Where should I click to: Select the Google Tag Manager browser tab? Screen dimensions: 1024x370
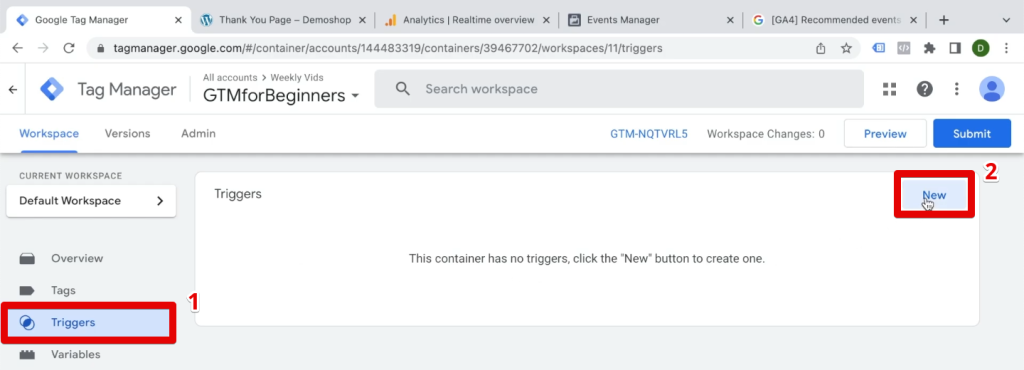pyautogui.click(x=99, y=20)
